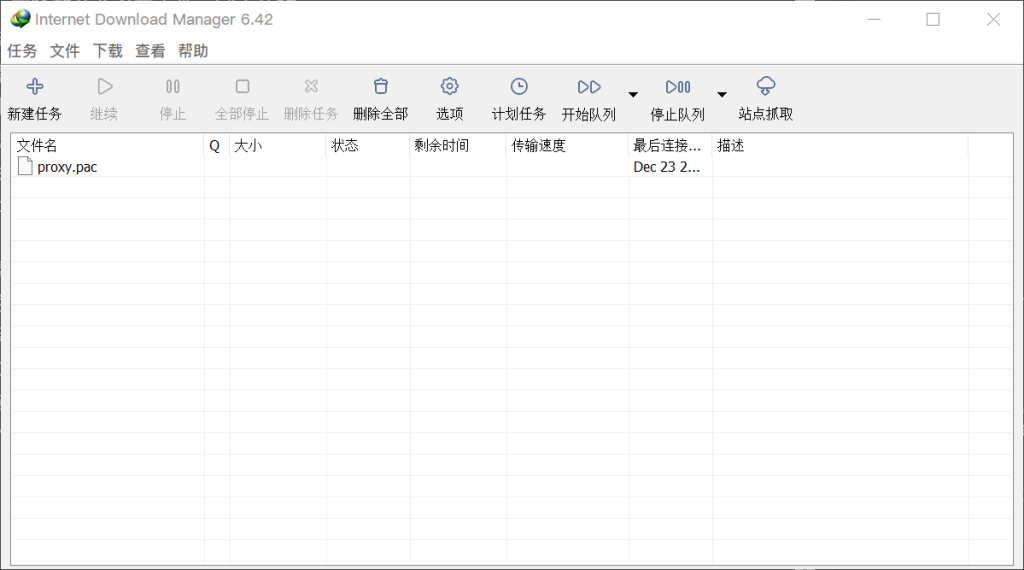Open the 计划任务 clock scheduler
1024x570 pixels.
tap(518, 87)
